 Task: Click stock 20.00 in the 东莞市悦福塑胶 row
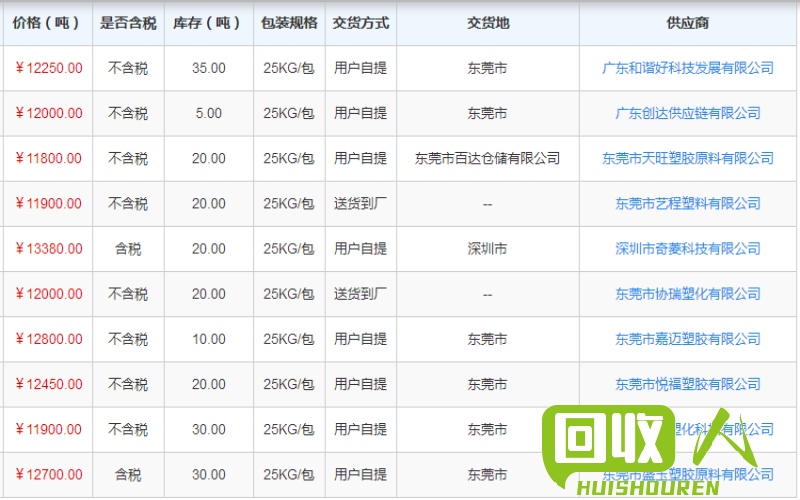(209, 384)
